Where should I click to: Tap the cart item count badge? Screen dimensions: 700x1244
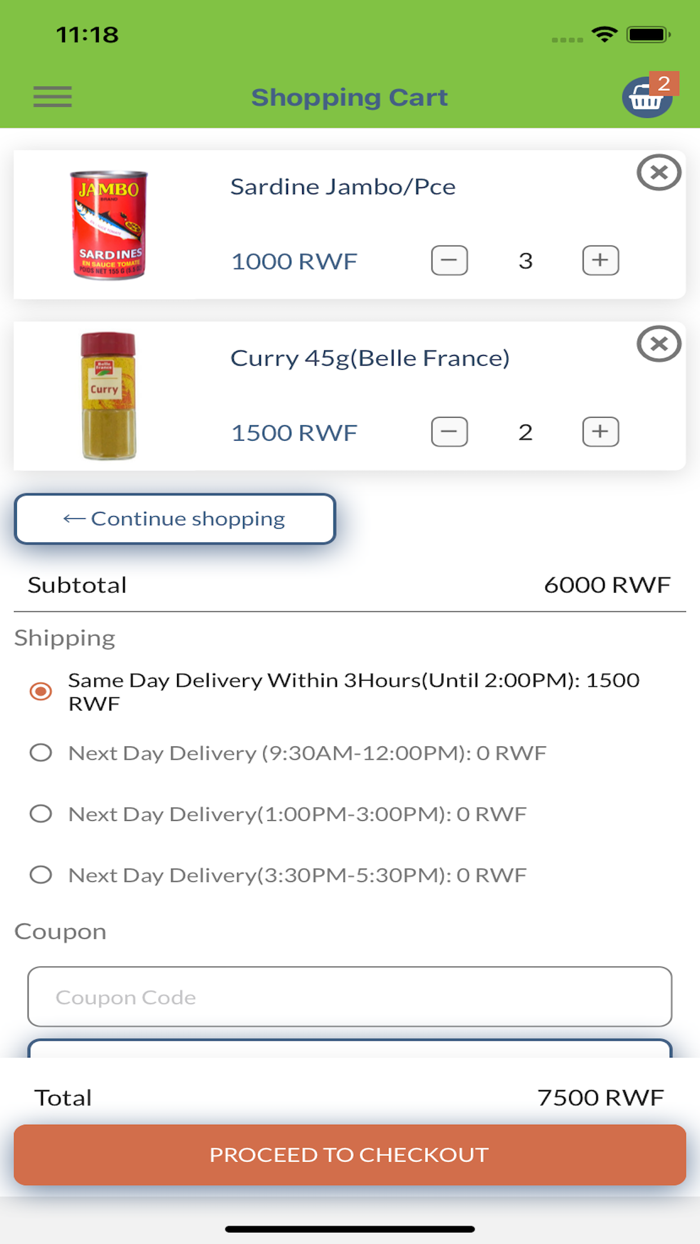pyautogui.click(x=663, y=84)
